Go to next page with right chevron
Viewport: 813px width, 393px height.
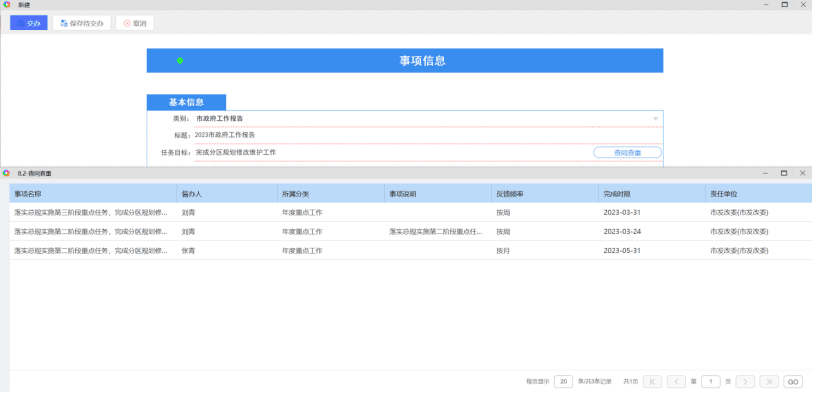pyautogui.click(x=745, y=382)
